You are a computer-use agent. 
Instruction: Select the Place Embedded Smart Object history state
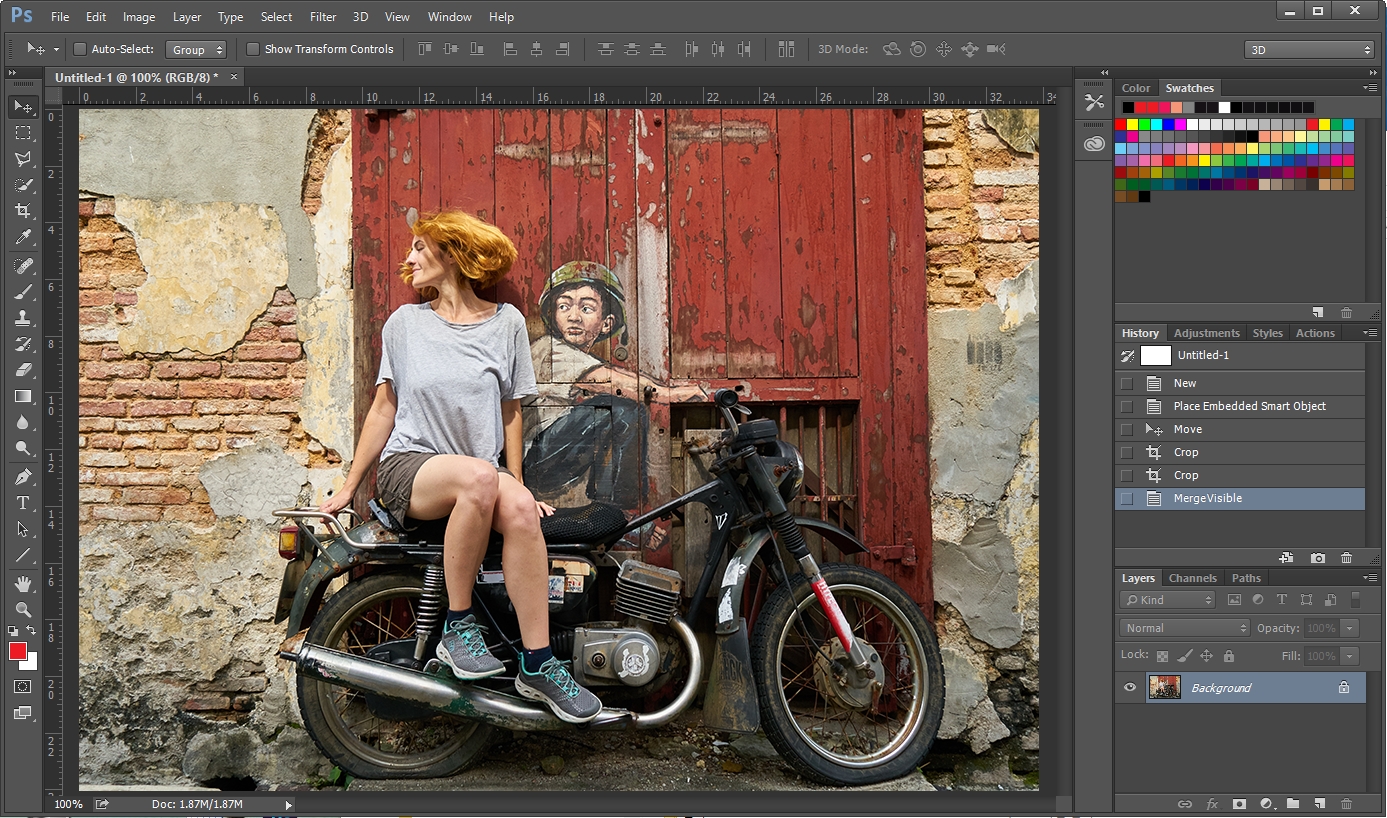point(1249,406)
